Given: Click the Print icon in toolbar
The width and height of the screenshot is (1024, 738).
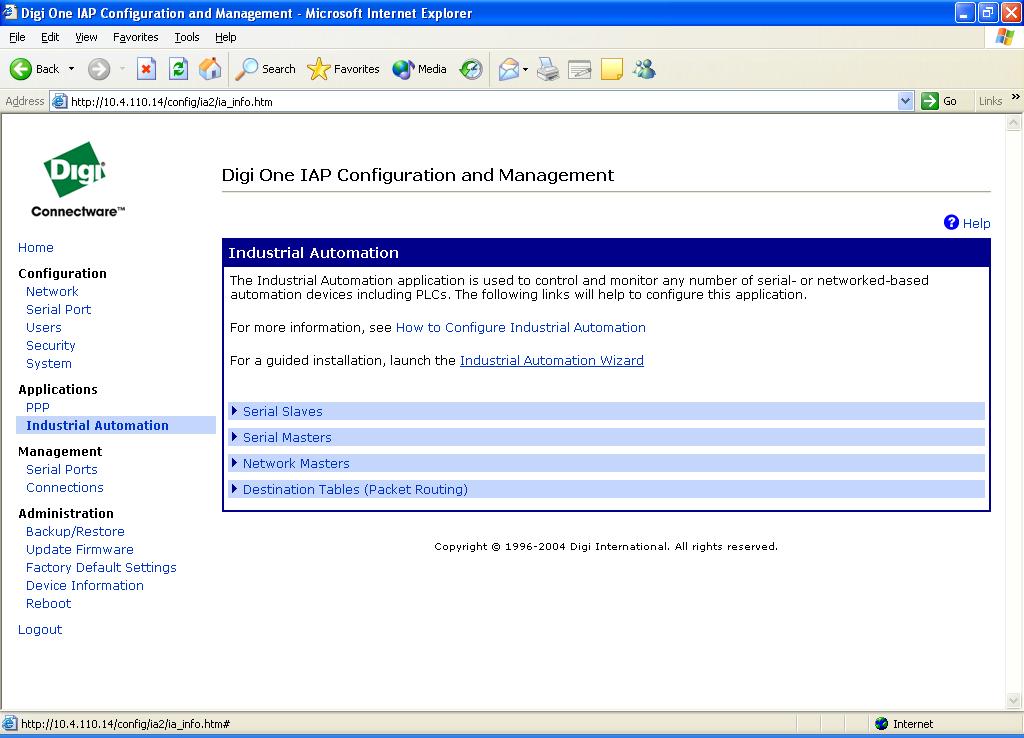Looking at the screenshot, I should point(548,69).
